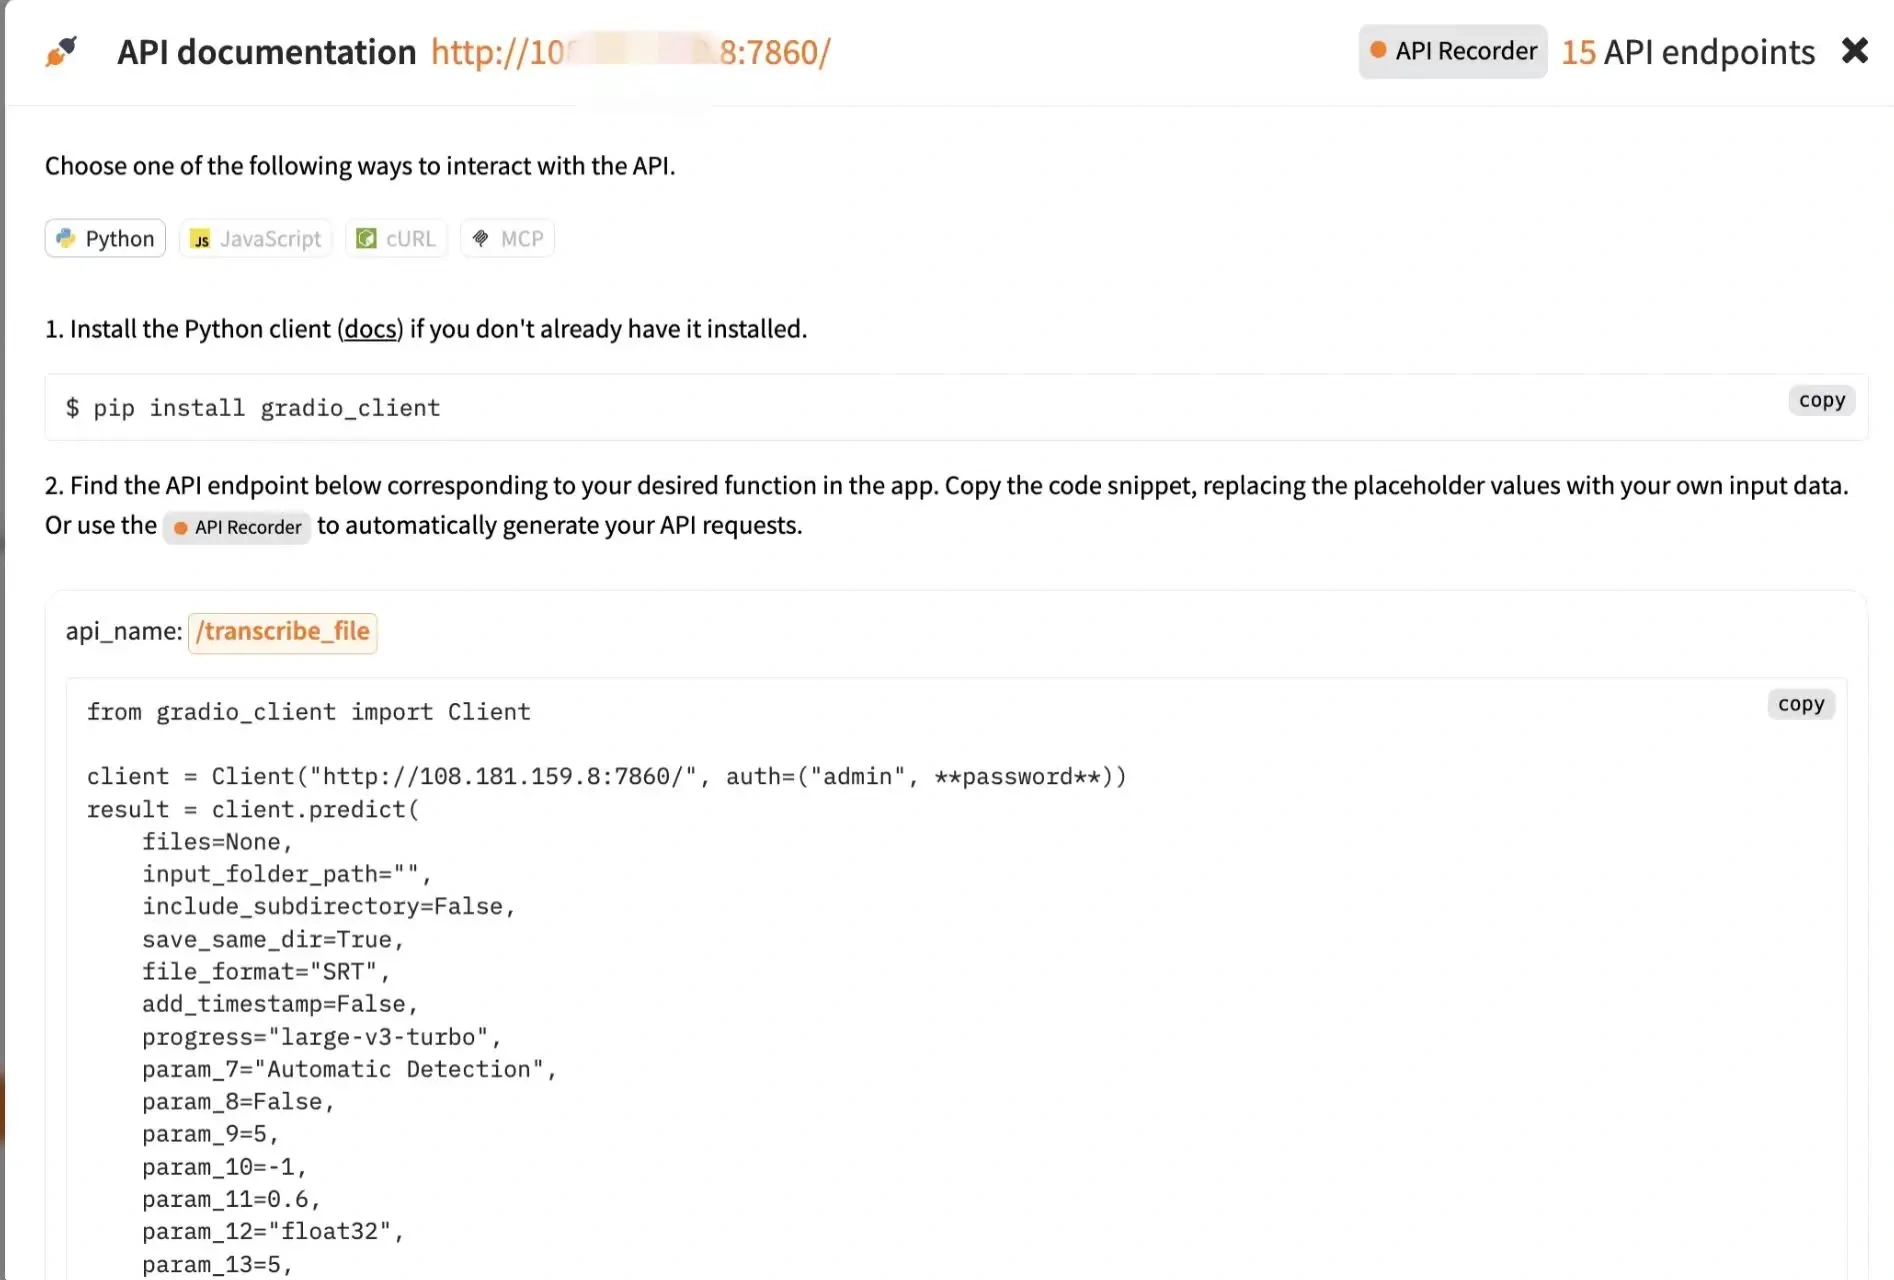Start the API Recorder in header
Viewport: 1894px width, 1280px height.
pyautogui.click(x=1453, y=51)
